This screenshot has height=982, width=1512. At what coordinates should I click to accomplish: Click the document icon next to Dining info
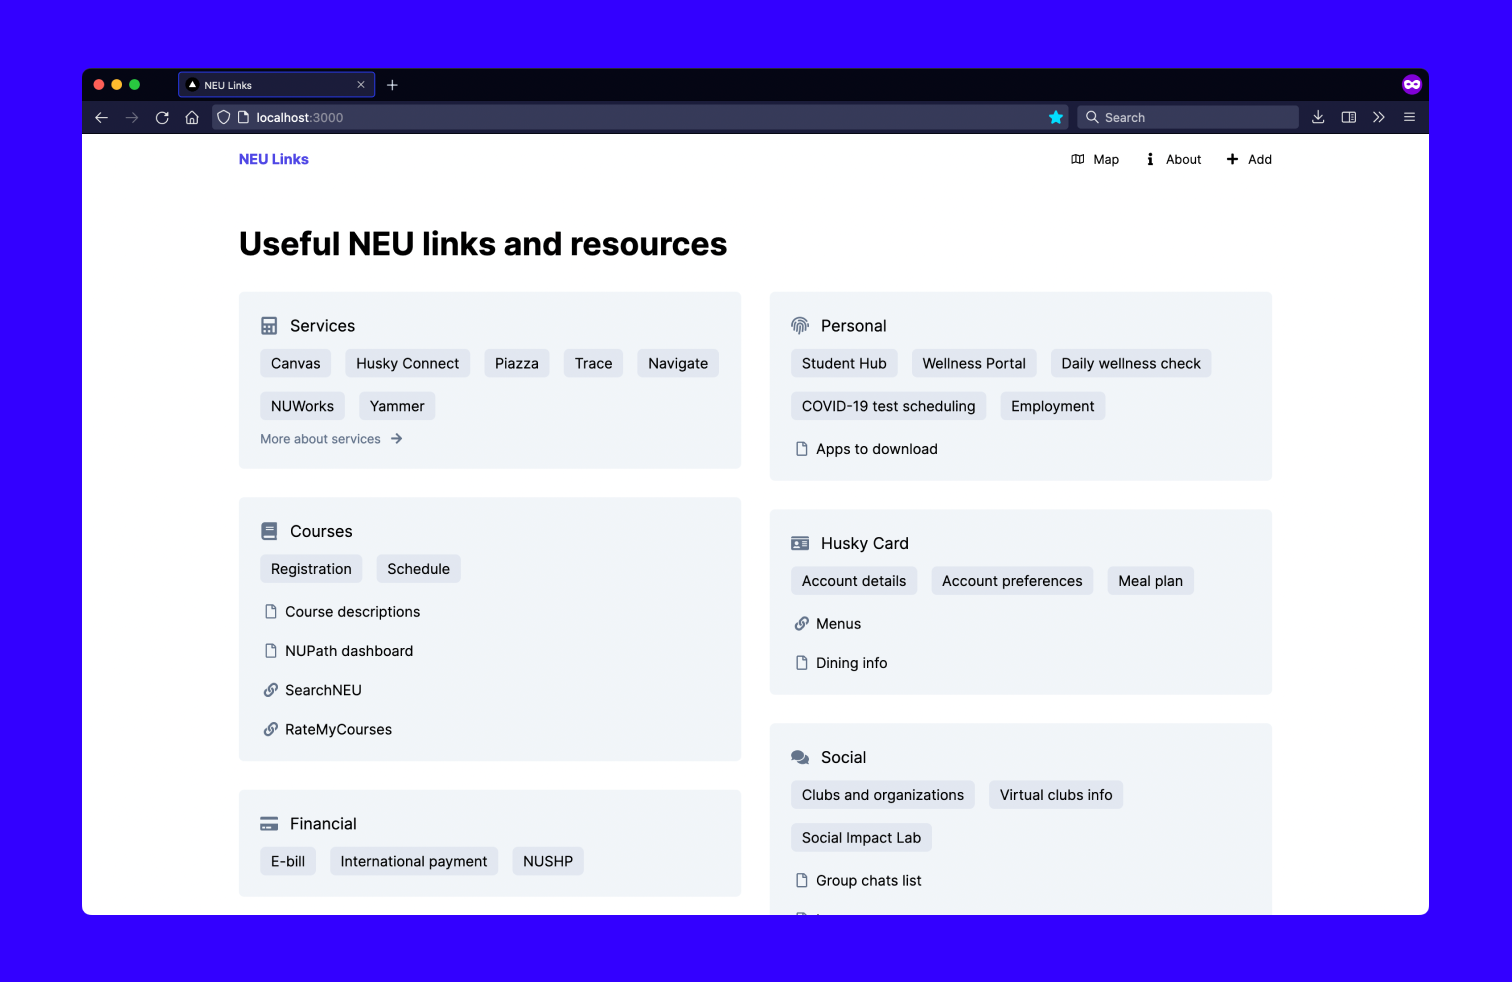(x=801, y=662)
